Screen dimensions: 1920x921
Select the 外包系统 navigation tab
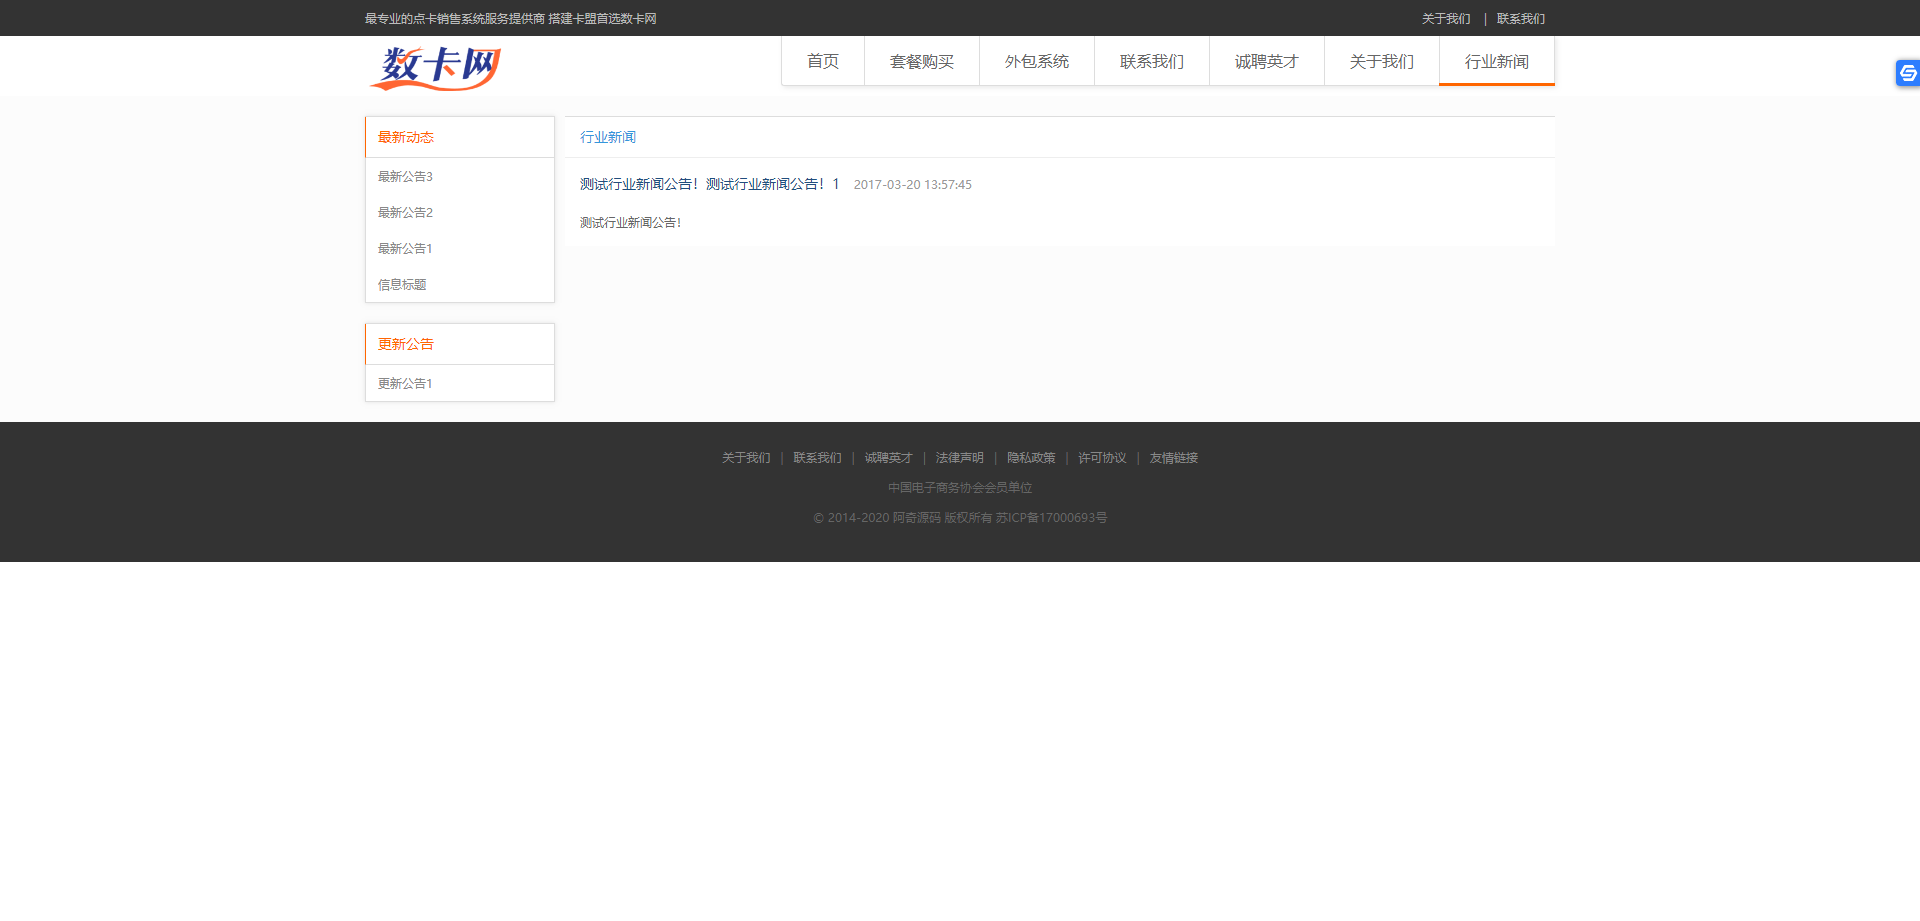(x=1037, y=62)
